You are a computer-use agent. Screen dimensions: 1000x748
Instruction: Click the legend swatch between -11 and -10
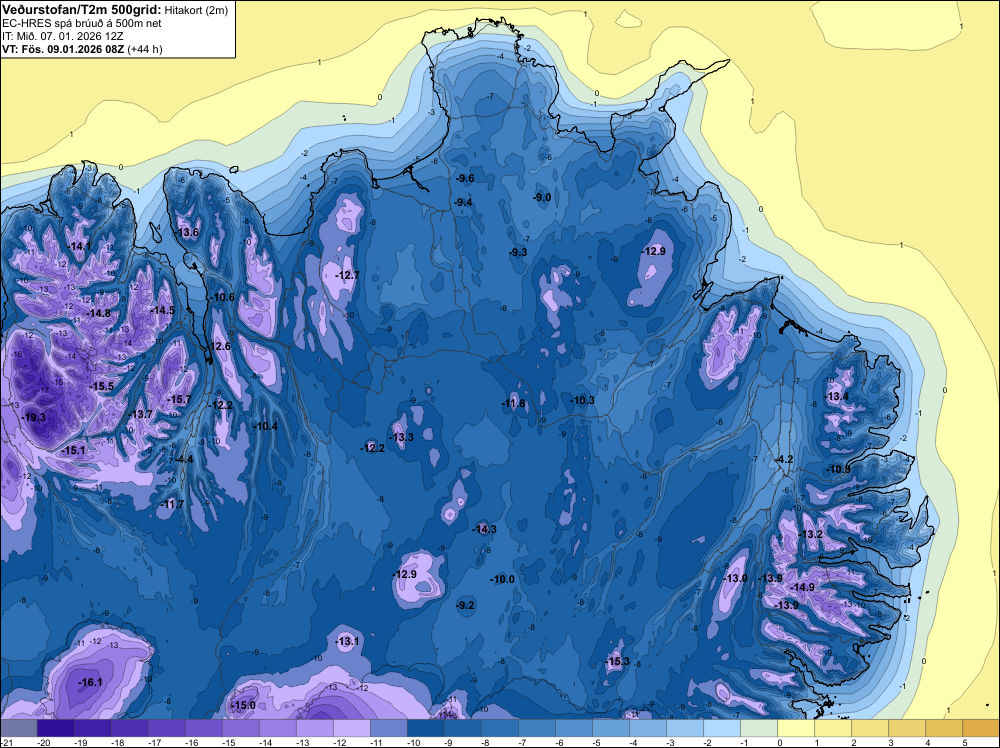[x=388, y=728]
